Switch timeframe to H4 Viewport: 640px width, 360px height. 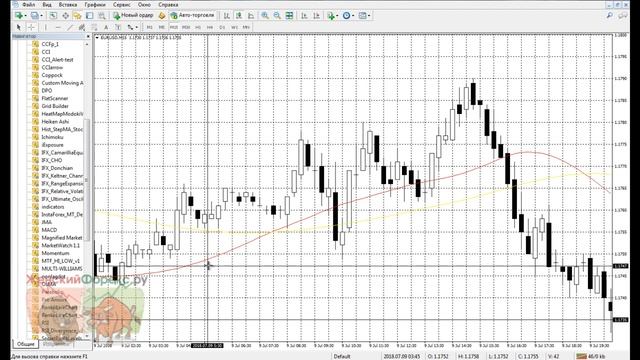coord(210,27)
